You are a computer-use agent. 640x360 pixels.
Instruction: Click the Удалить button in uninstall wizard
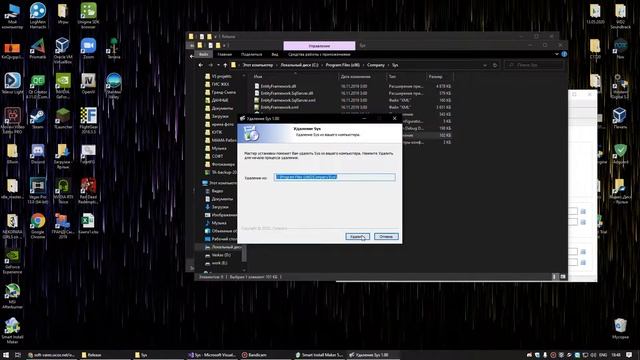pyautogui.click(x=357, y=236)
